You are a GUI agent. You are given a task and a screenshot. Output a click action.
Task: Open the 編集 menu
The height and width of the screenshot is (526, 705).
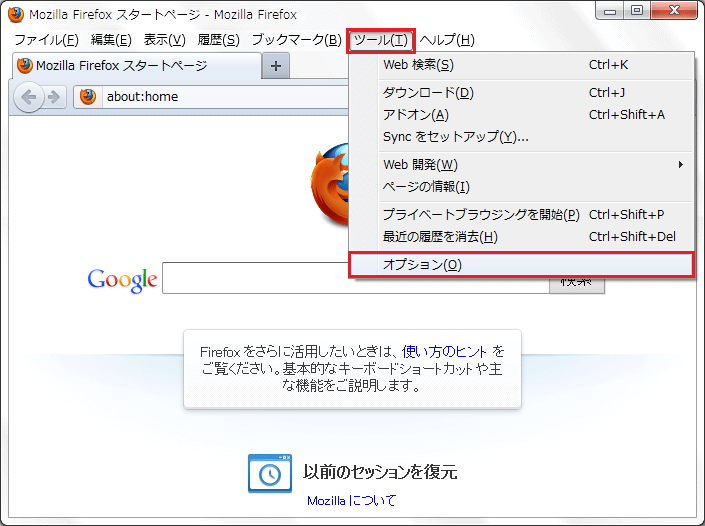point(111,40)
